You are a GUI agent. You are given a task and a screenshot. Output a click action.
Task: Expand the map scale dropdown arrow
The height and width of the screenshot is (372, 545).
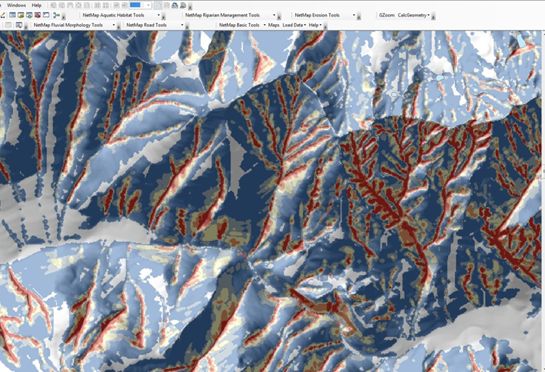148,5
